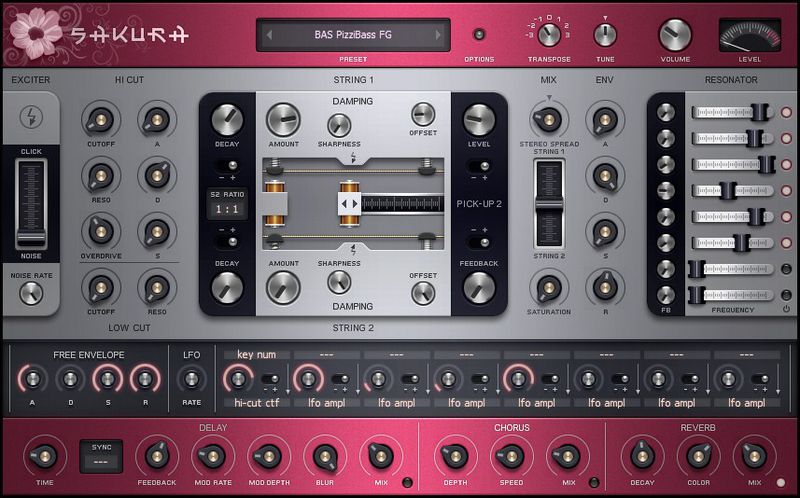Viewport: 800px width, 498px height.
Task: Open the preset name display list
Action: (x=351, y=36)
